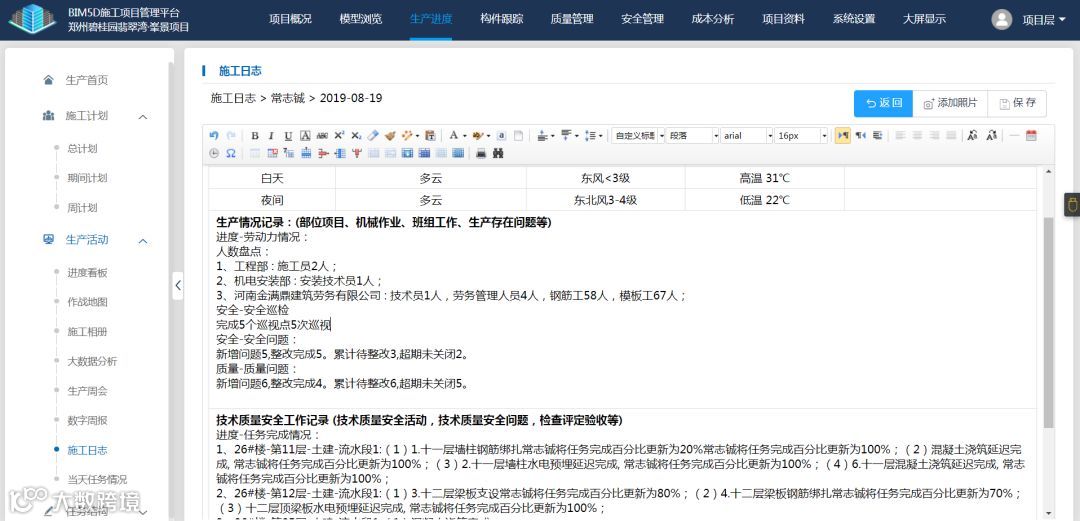Convert text to uppercase icon

972,136
